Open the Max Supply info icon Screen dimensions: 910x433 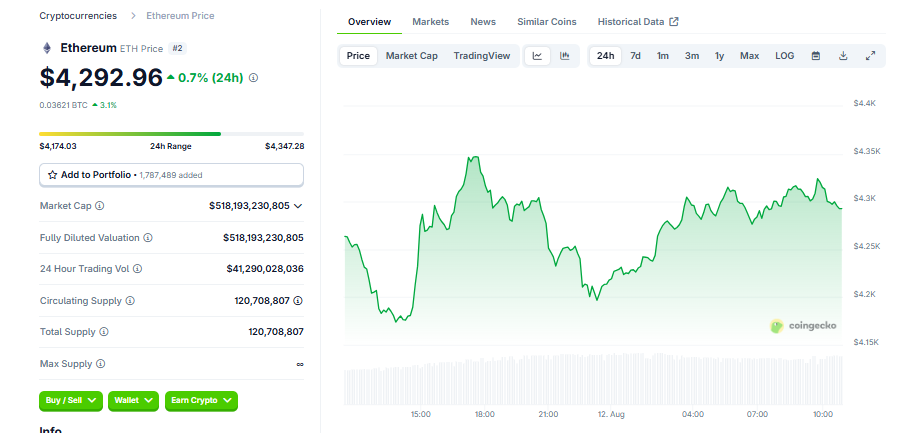click(x=100, y=364)
